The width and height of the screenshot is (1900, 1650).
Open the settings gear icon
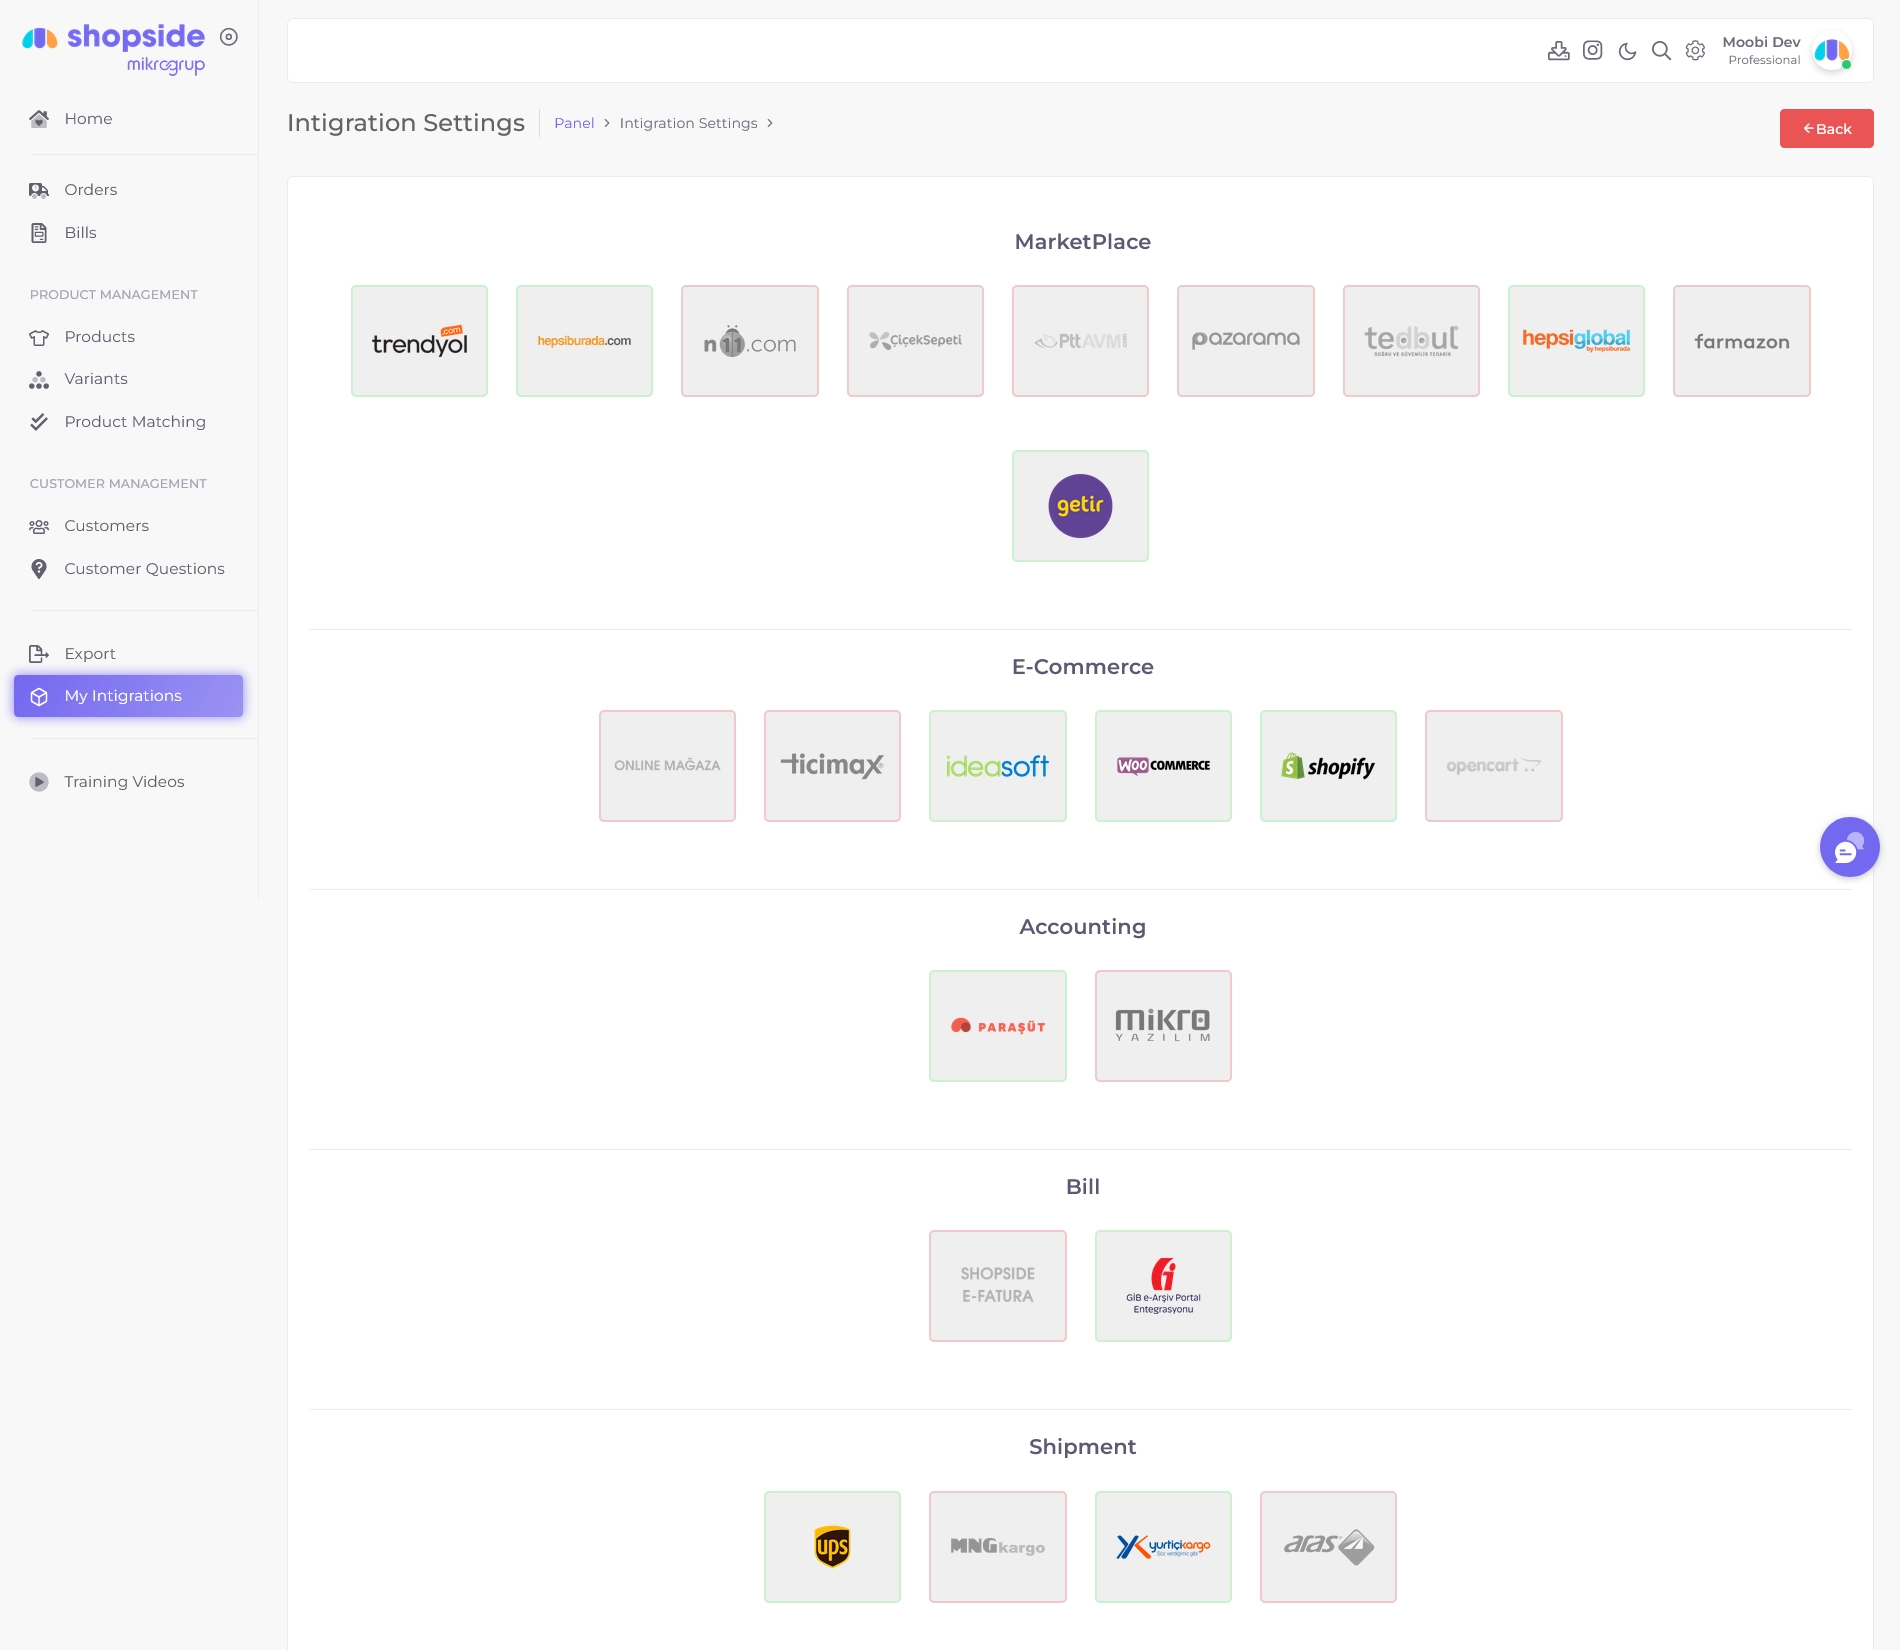tap(1695, 51)
